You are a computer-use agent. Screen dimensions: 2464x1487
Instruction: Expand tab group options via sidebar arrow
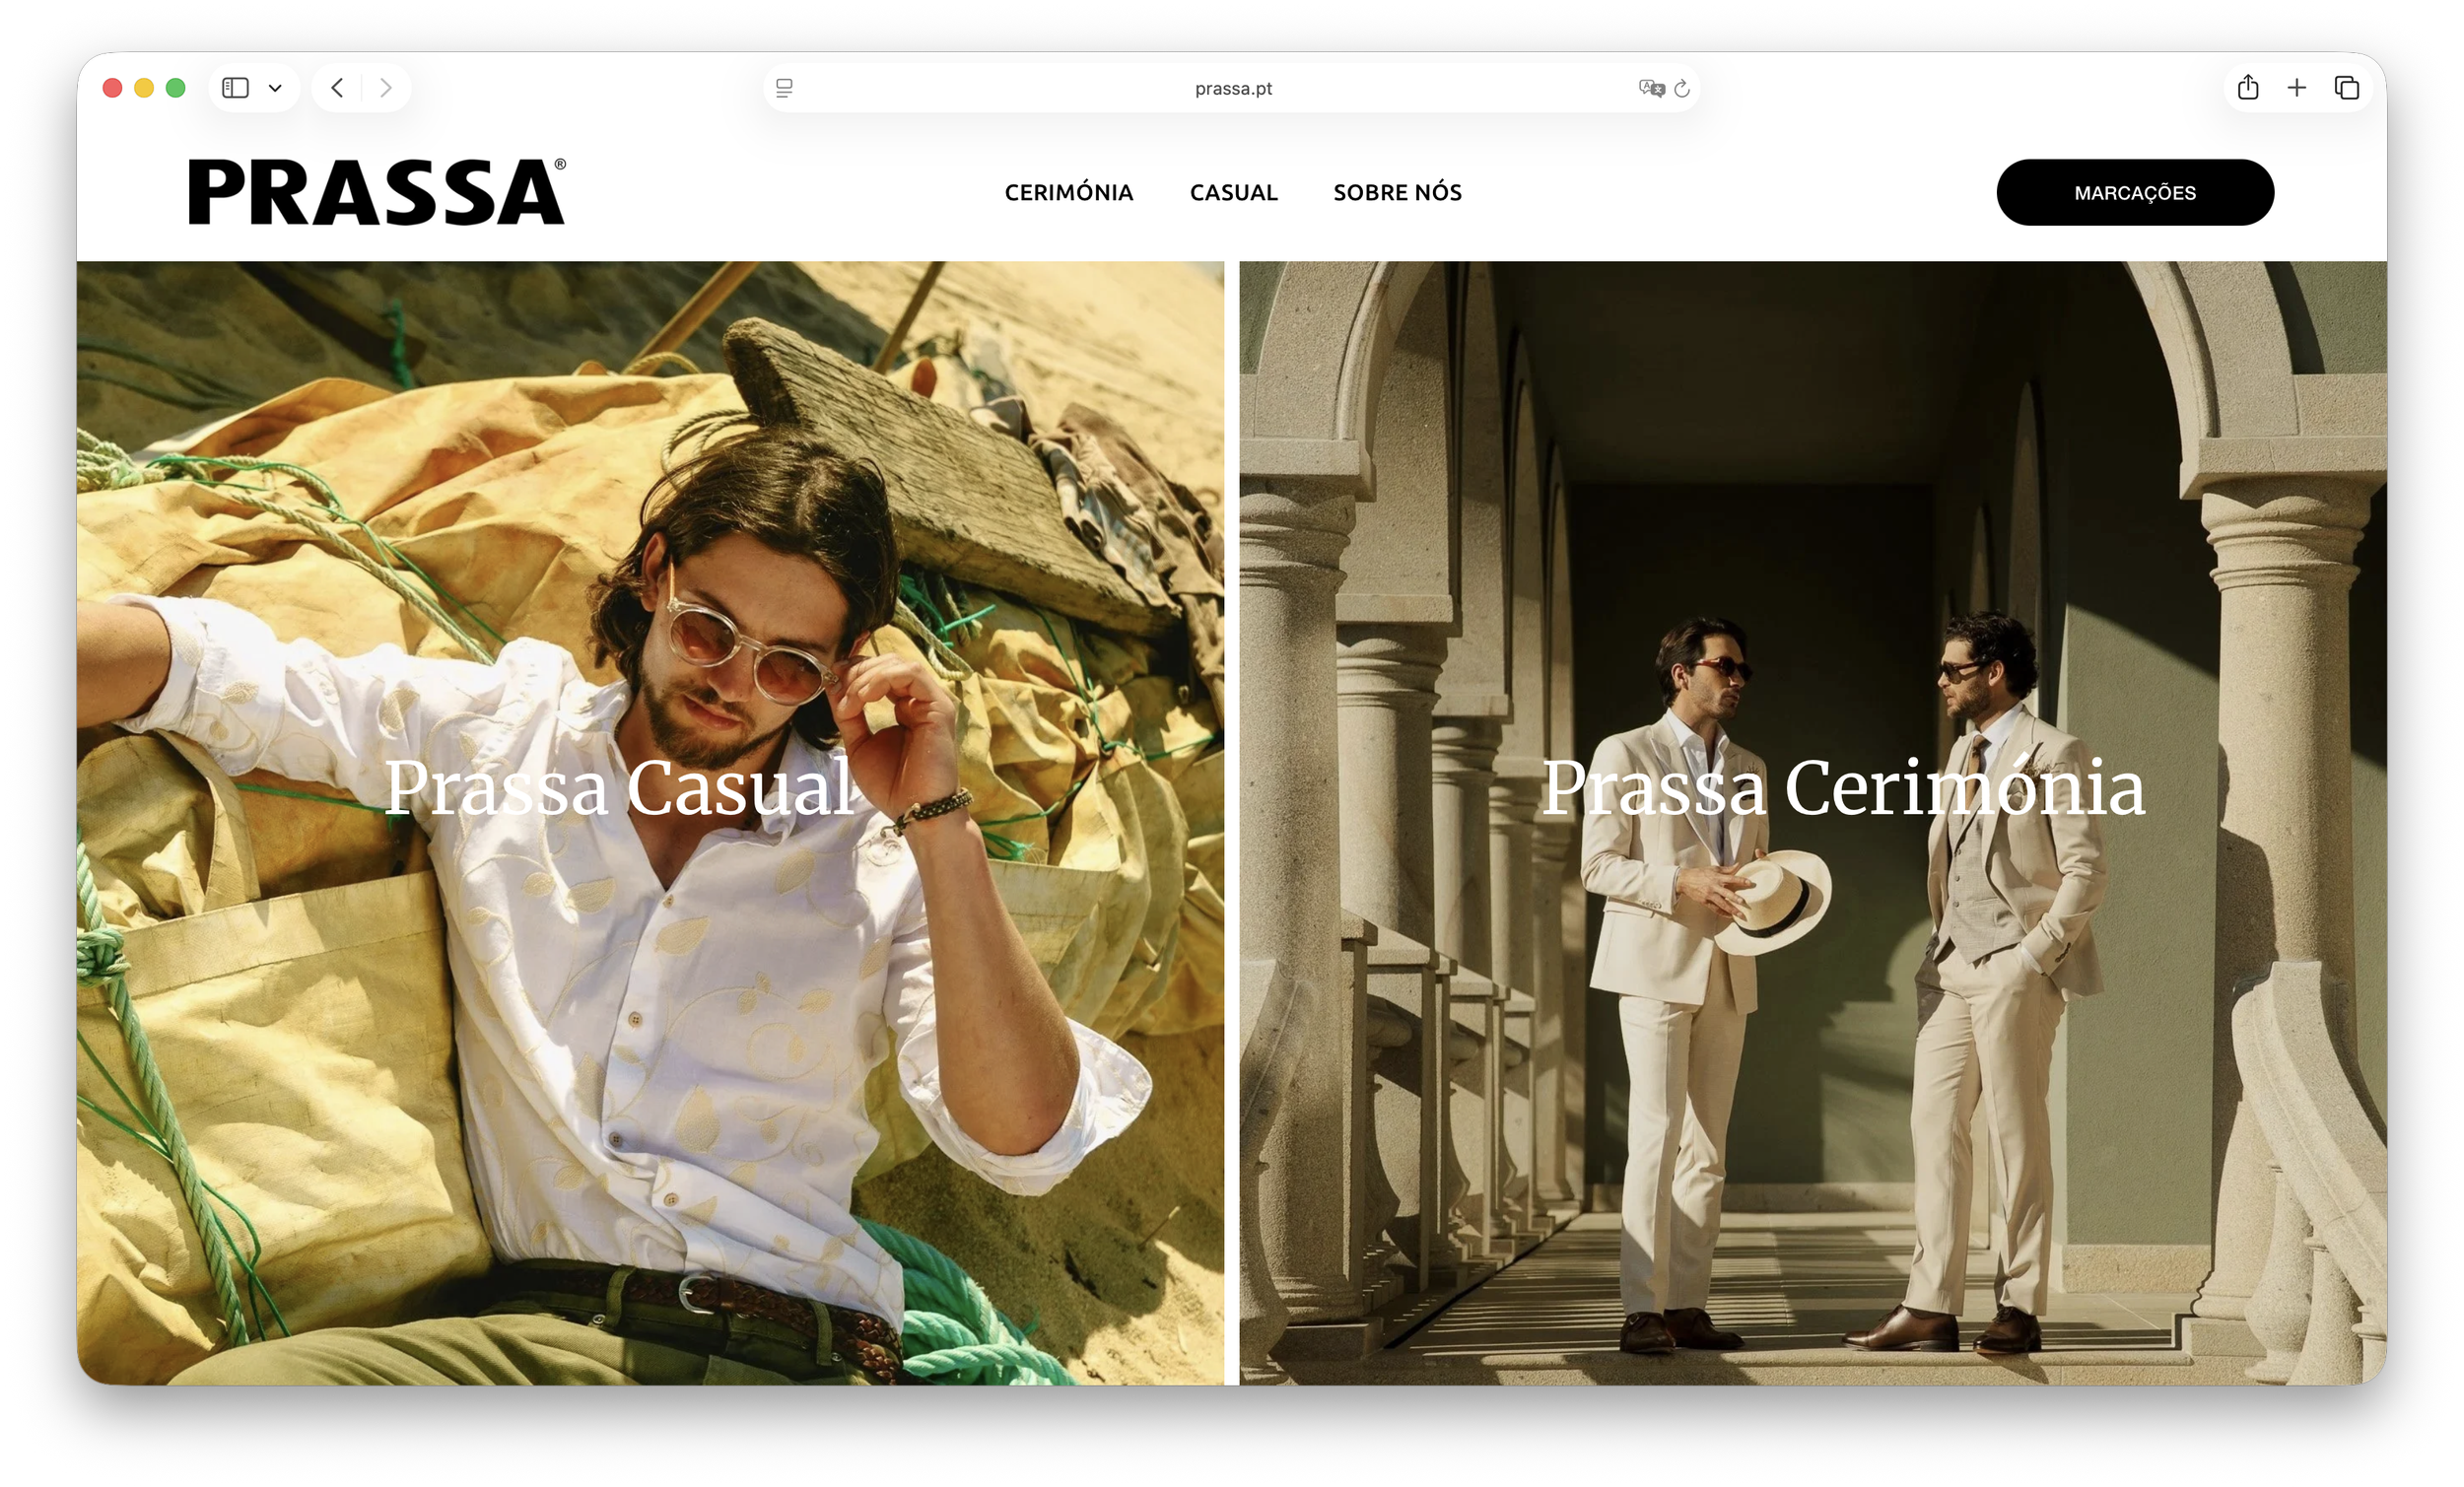point(277,88)
